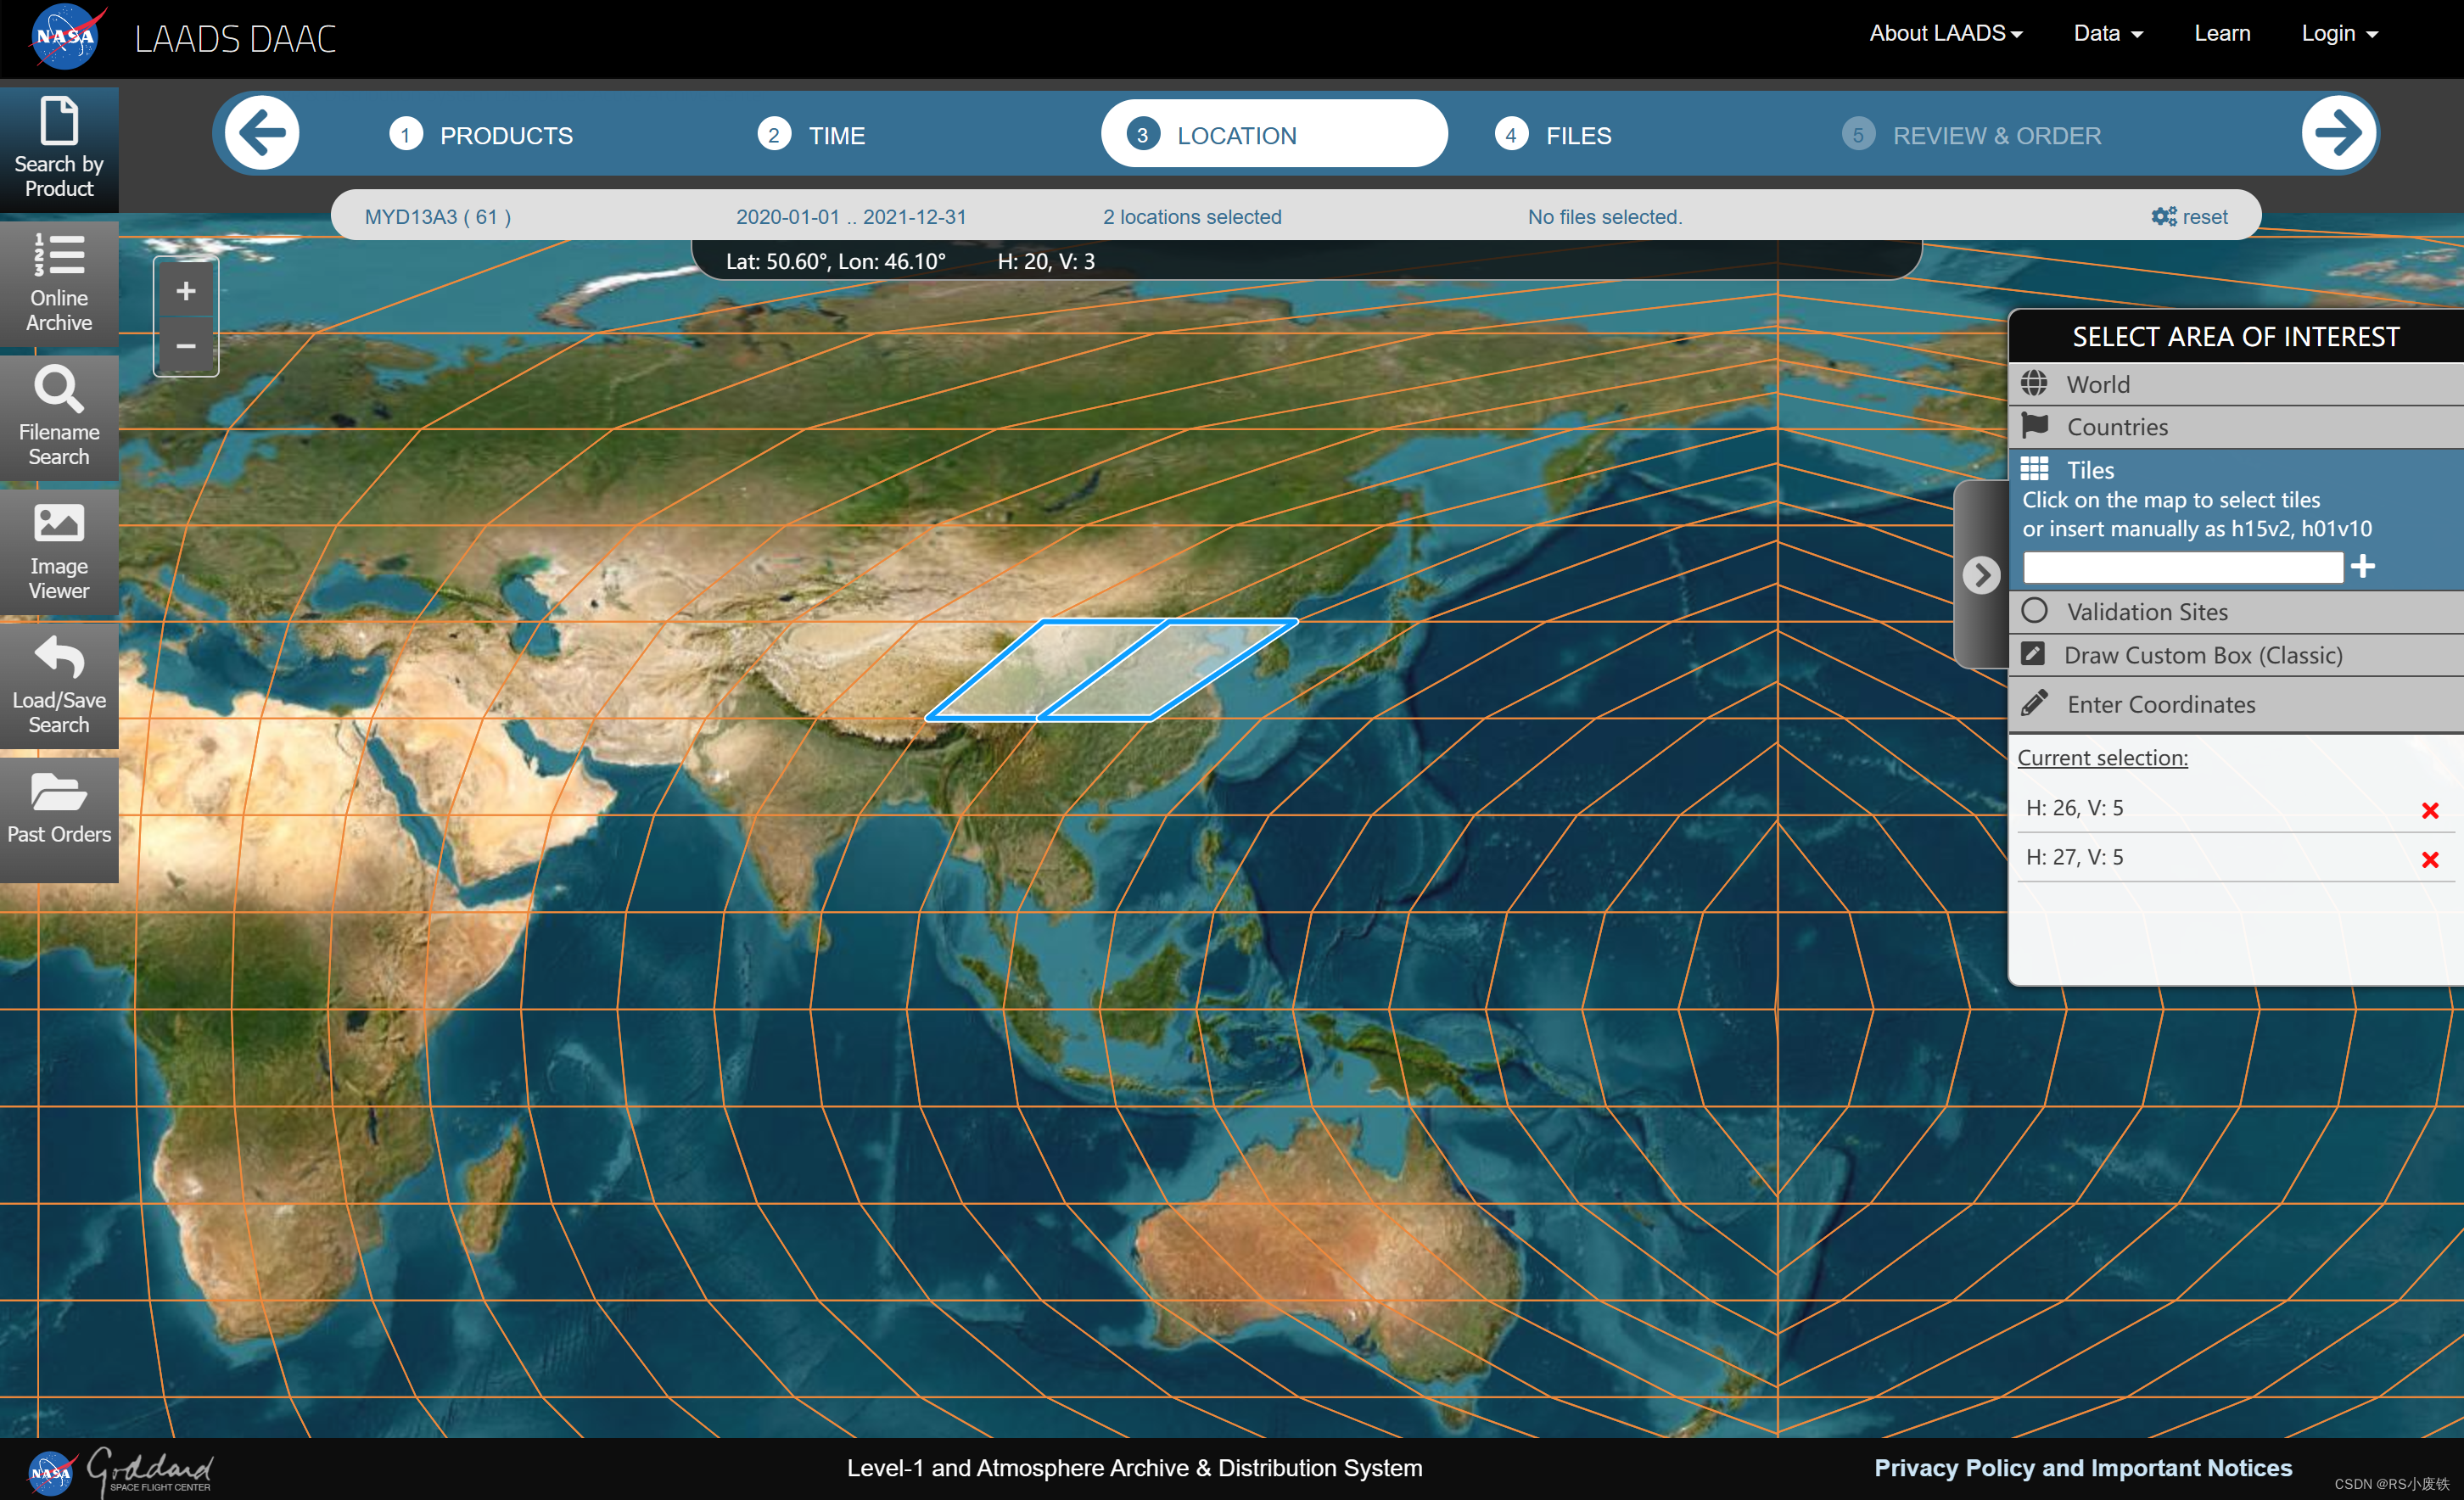Image resolution: width=2464 pixels, height=1500 pixels.
Task: Choose Draw Custom Box (Classic)
Action: tap(2236, 655)
